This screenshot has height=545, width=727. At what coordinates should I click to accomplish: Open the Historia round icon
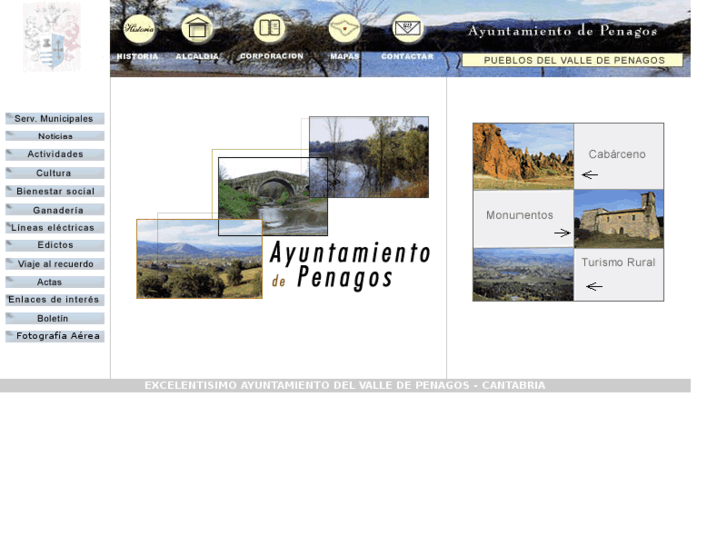(x=139, y=28)
